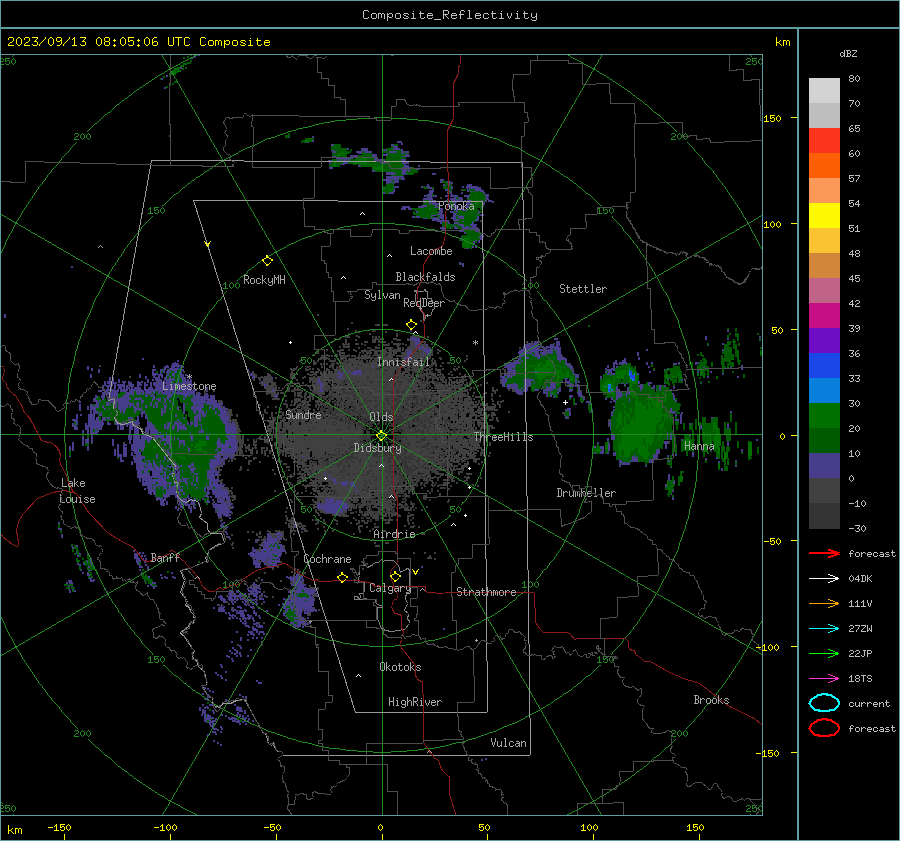
Task: Click the green 20 dBZ color swatch
Action: tap(824, 416)
